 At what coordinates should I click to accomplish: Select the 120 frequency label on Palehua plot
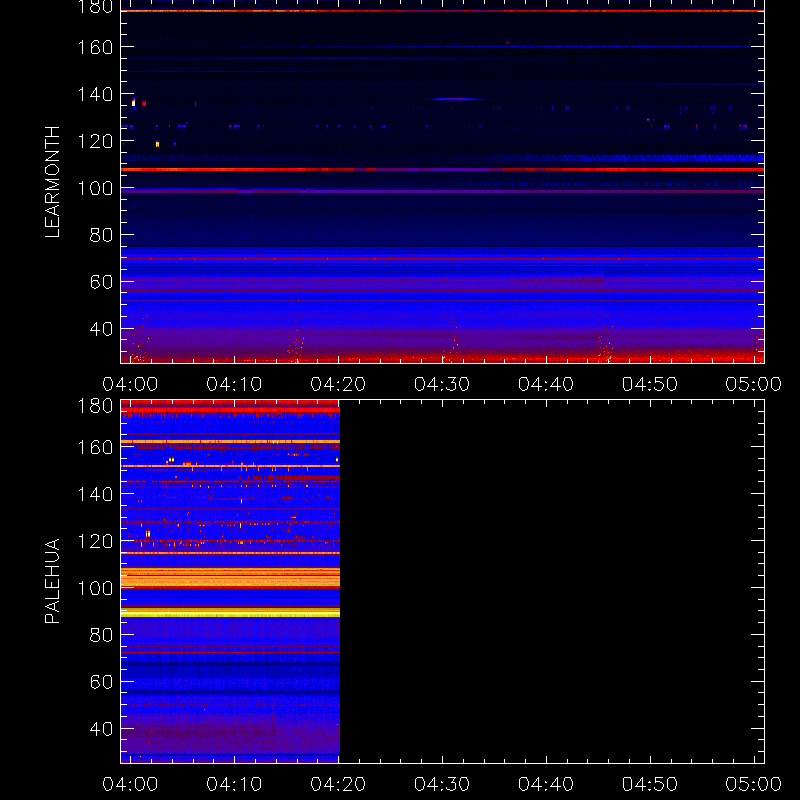coord(95,541)
